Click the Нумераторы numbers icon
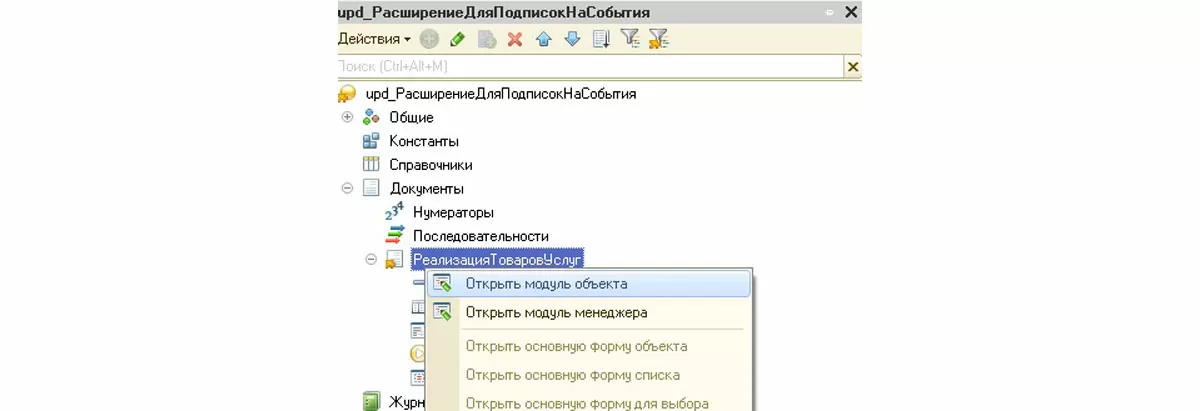Image resolution: width=1200 pixels, height=411 pixels. click(395, 212)
